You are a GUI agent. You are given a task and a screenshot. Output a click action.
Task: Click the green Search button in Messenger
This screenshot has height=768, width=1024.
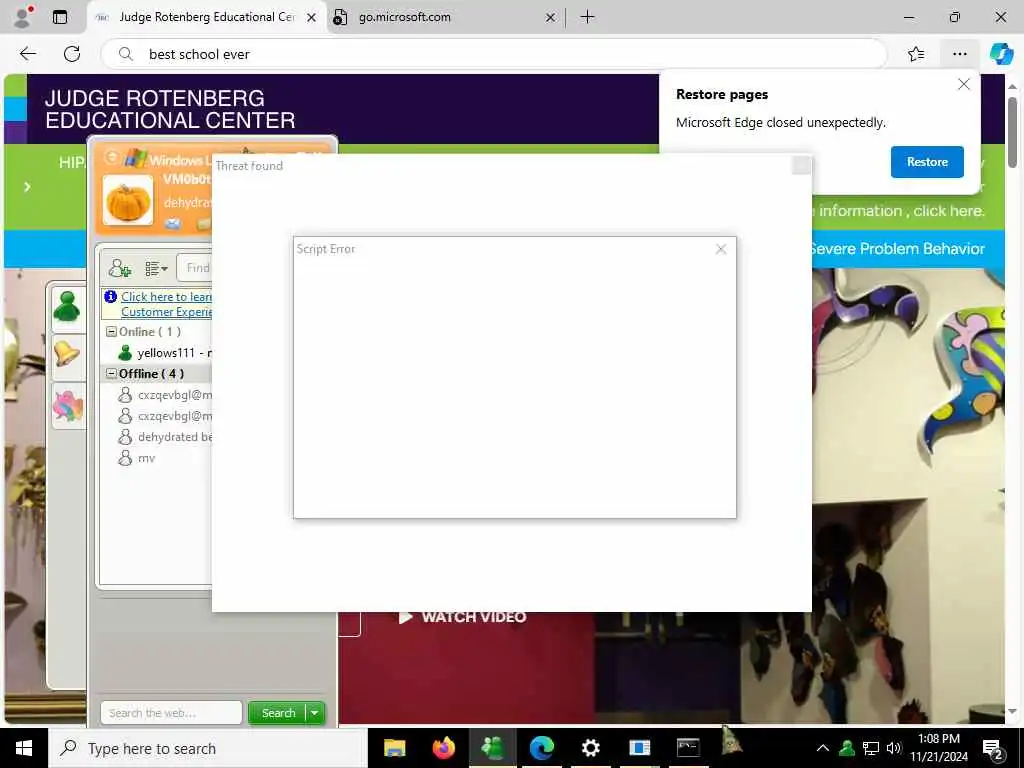[278, 713]
